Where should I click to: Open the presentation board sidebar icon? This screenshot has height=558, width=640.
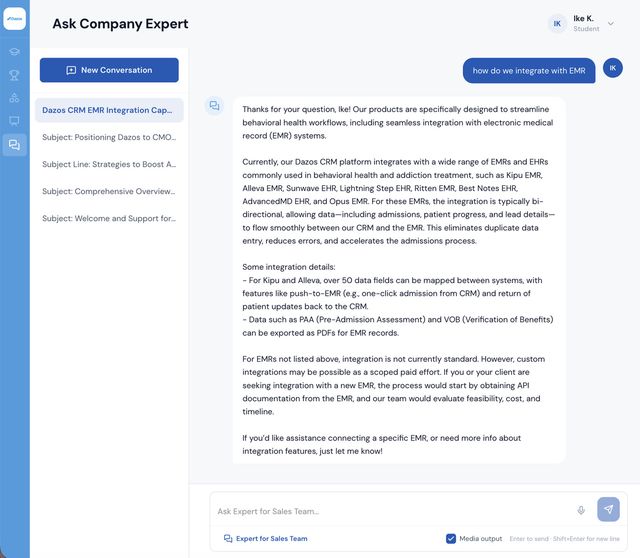(x=14, y=121)
